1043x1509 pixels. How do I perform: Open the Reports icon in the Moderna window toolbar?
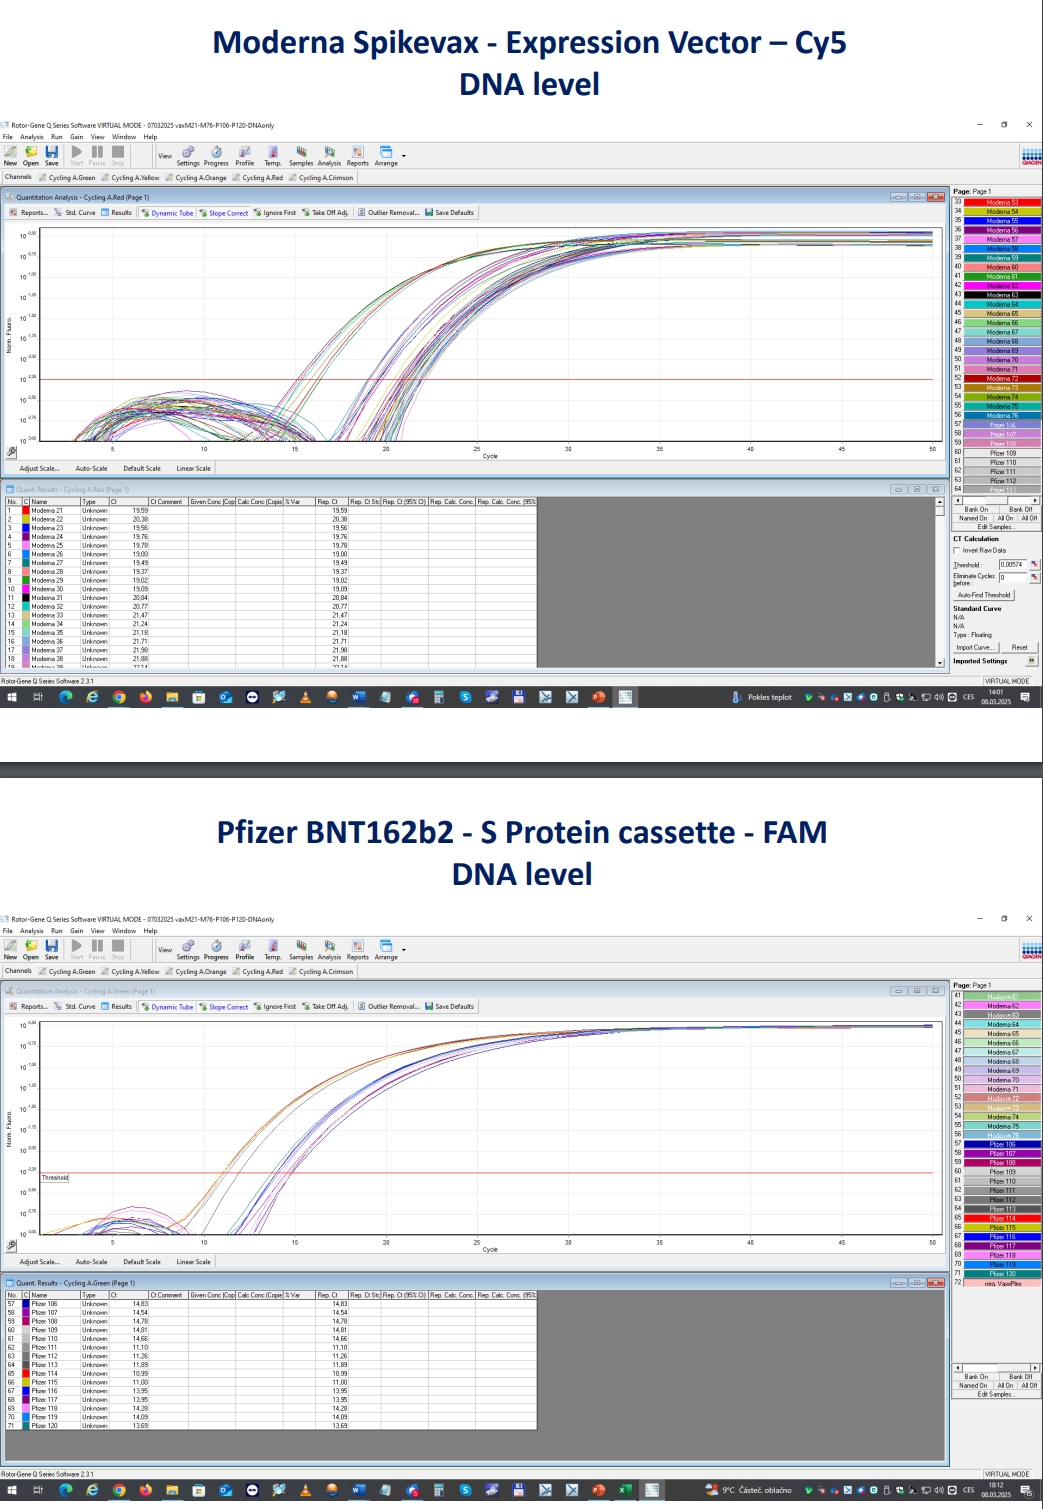click(357, 156)
